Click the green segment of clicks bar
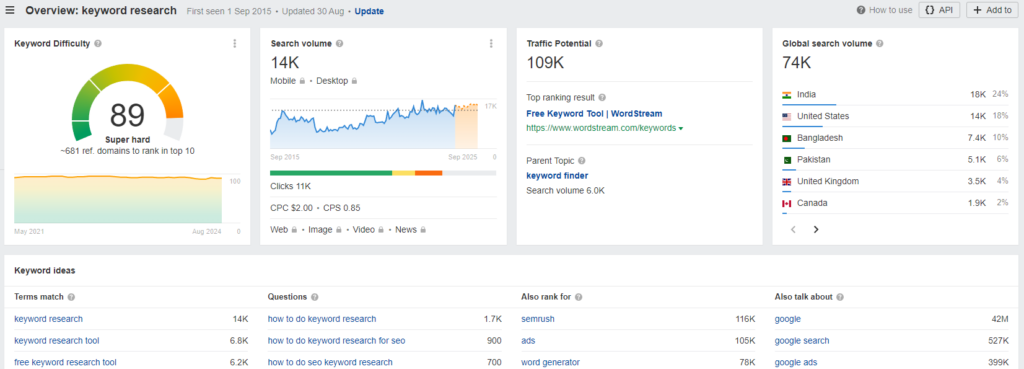1024x369 pixels. tap(331, 173)
